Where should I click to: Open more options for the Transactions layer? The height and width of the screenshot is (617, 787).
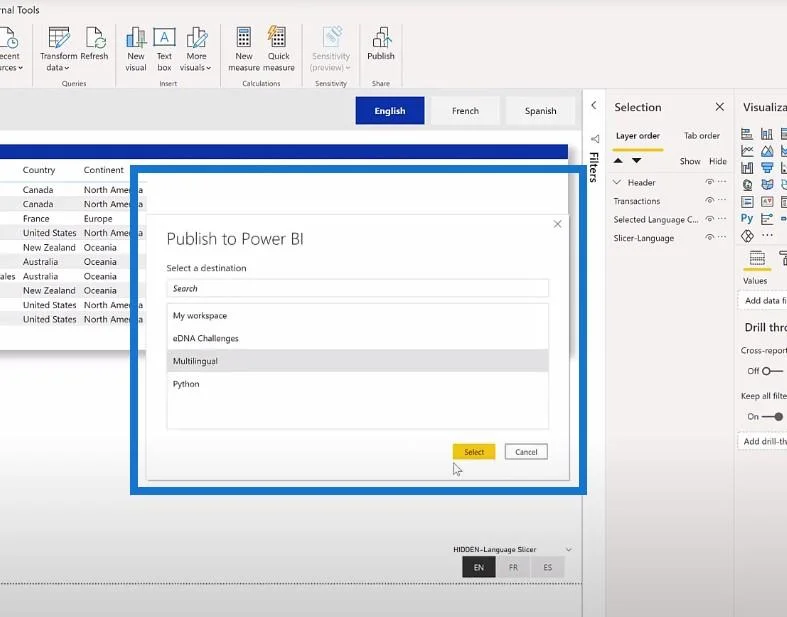[722, 200]
